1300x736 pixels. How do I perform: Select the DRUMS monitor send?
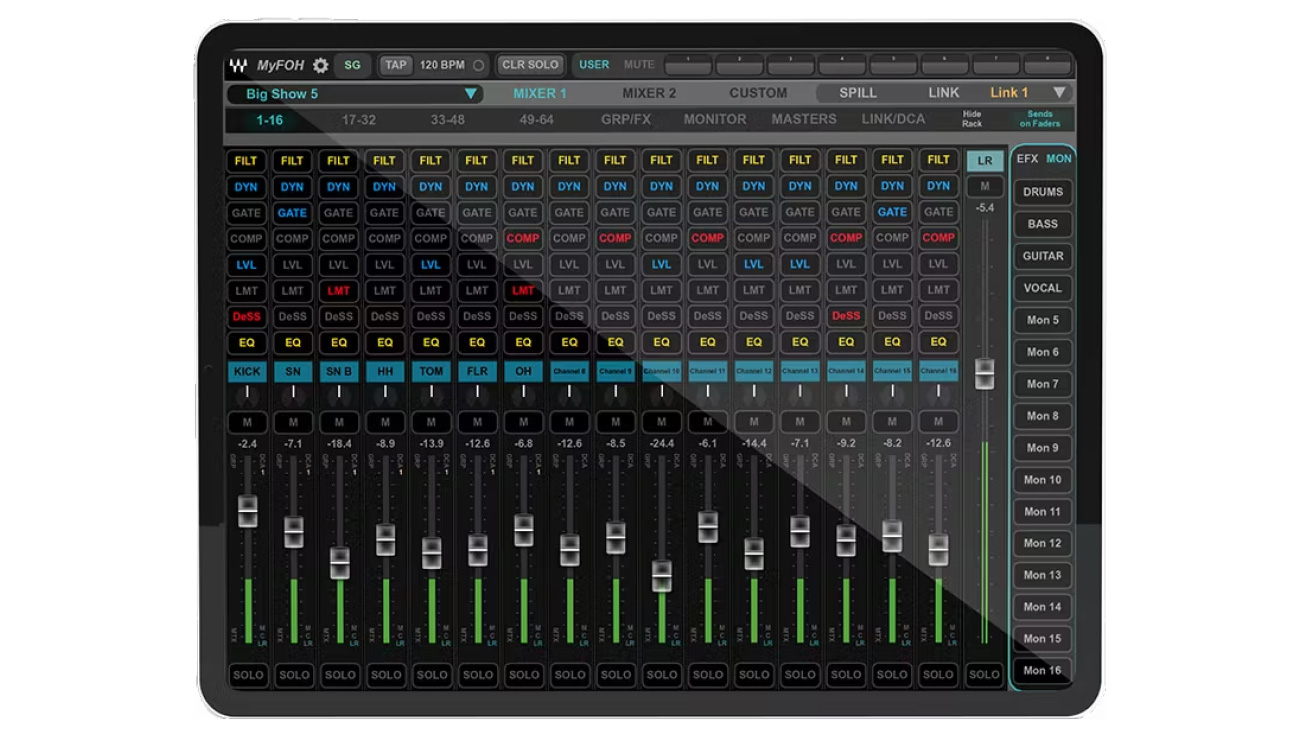[1042, 192]
